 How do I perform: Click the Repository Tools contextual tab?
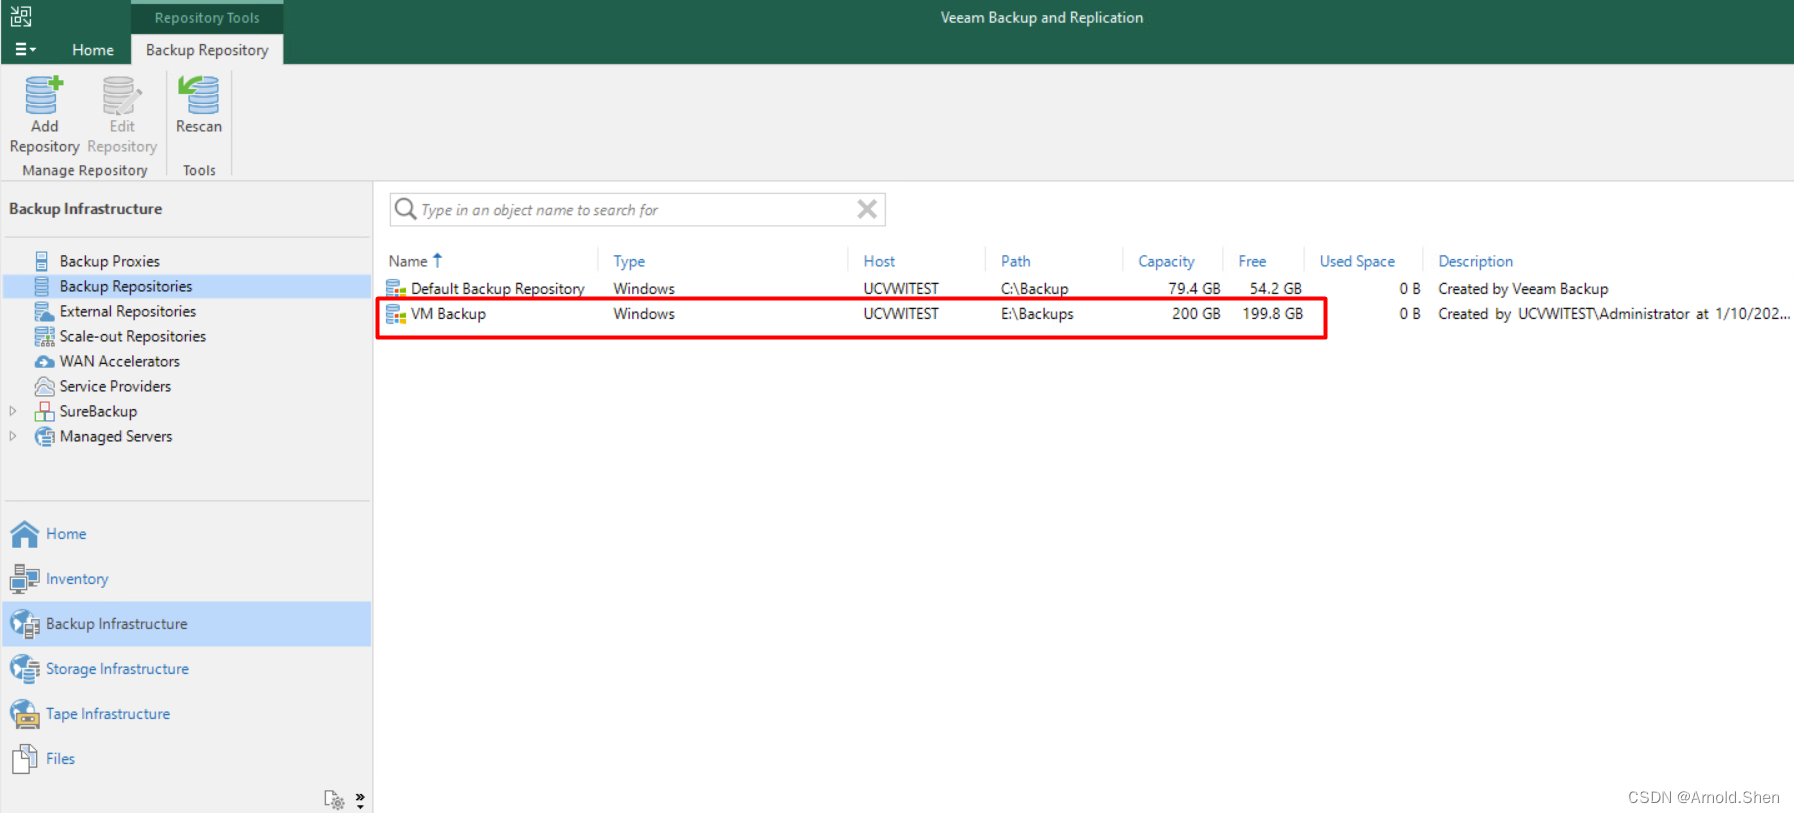tap(207, 17)
